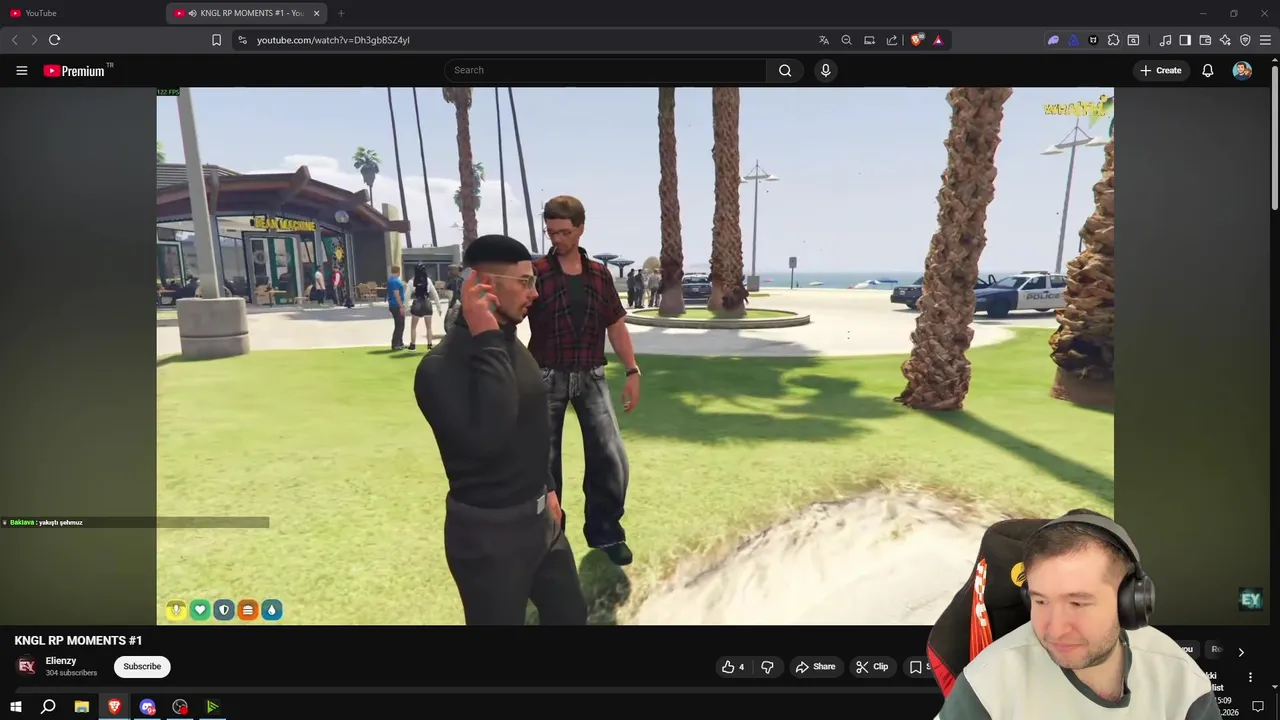Click next chip arrow in the sidebar

coord(1241,652)
